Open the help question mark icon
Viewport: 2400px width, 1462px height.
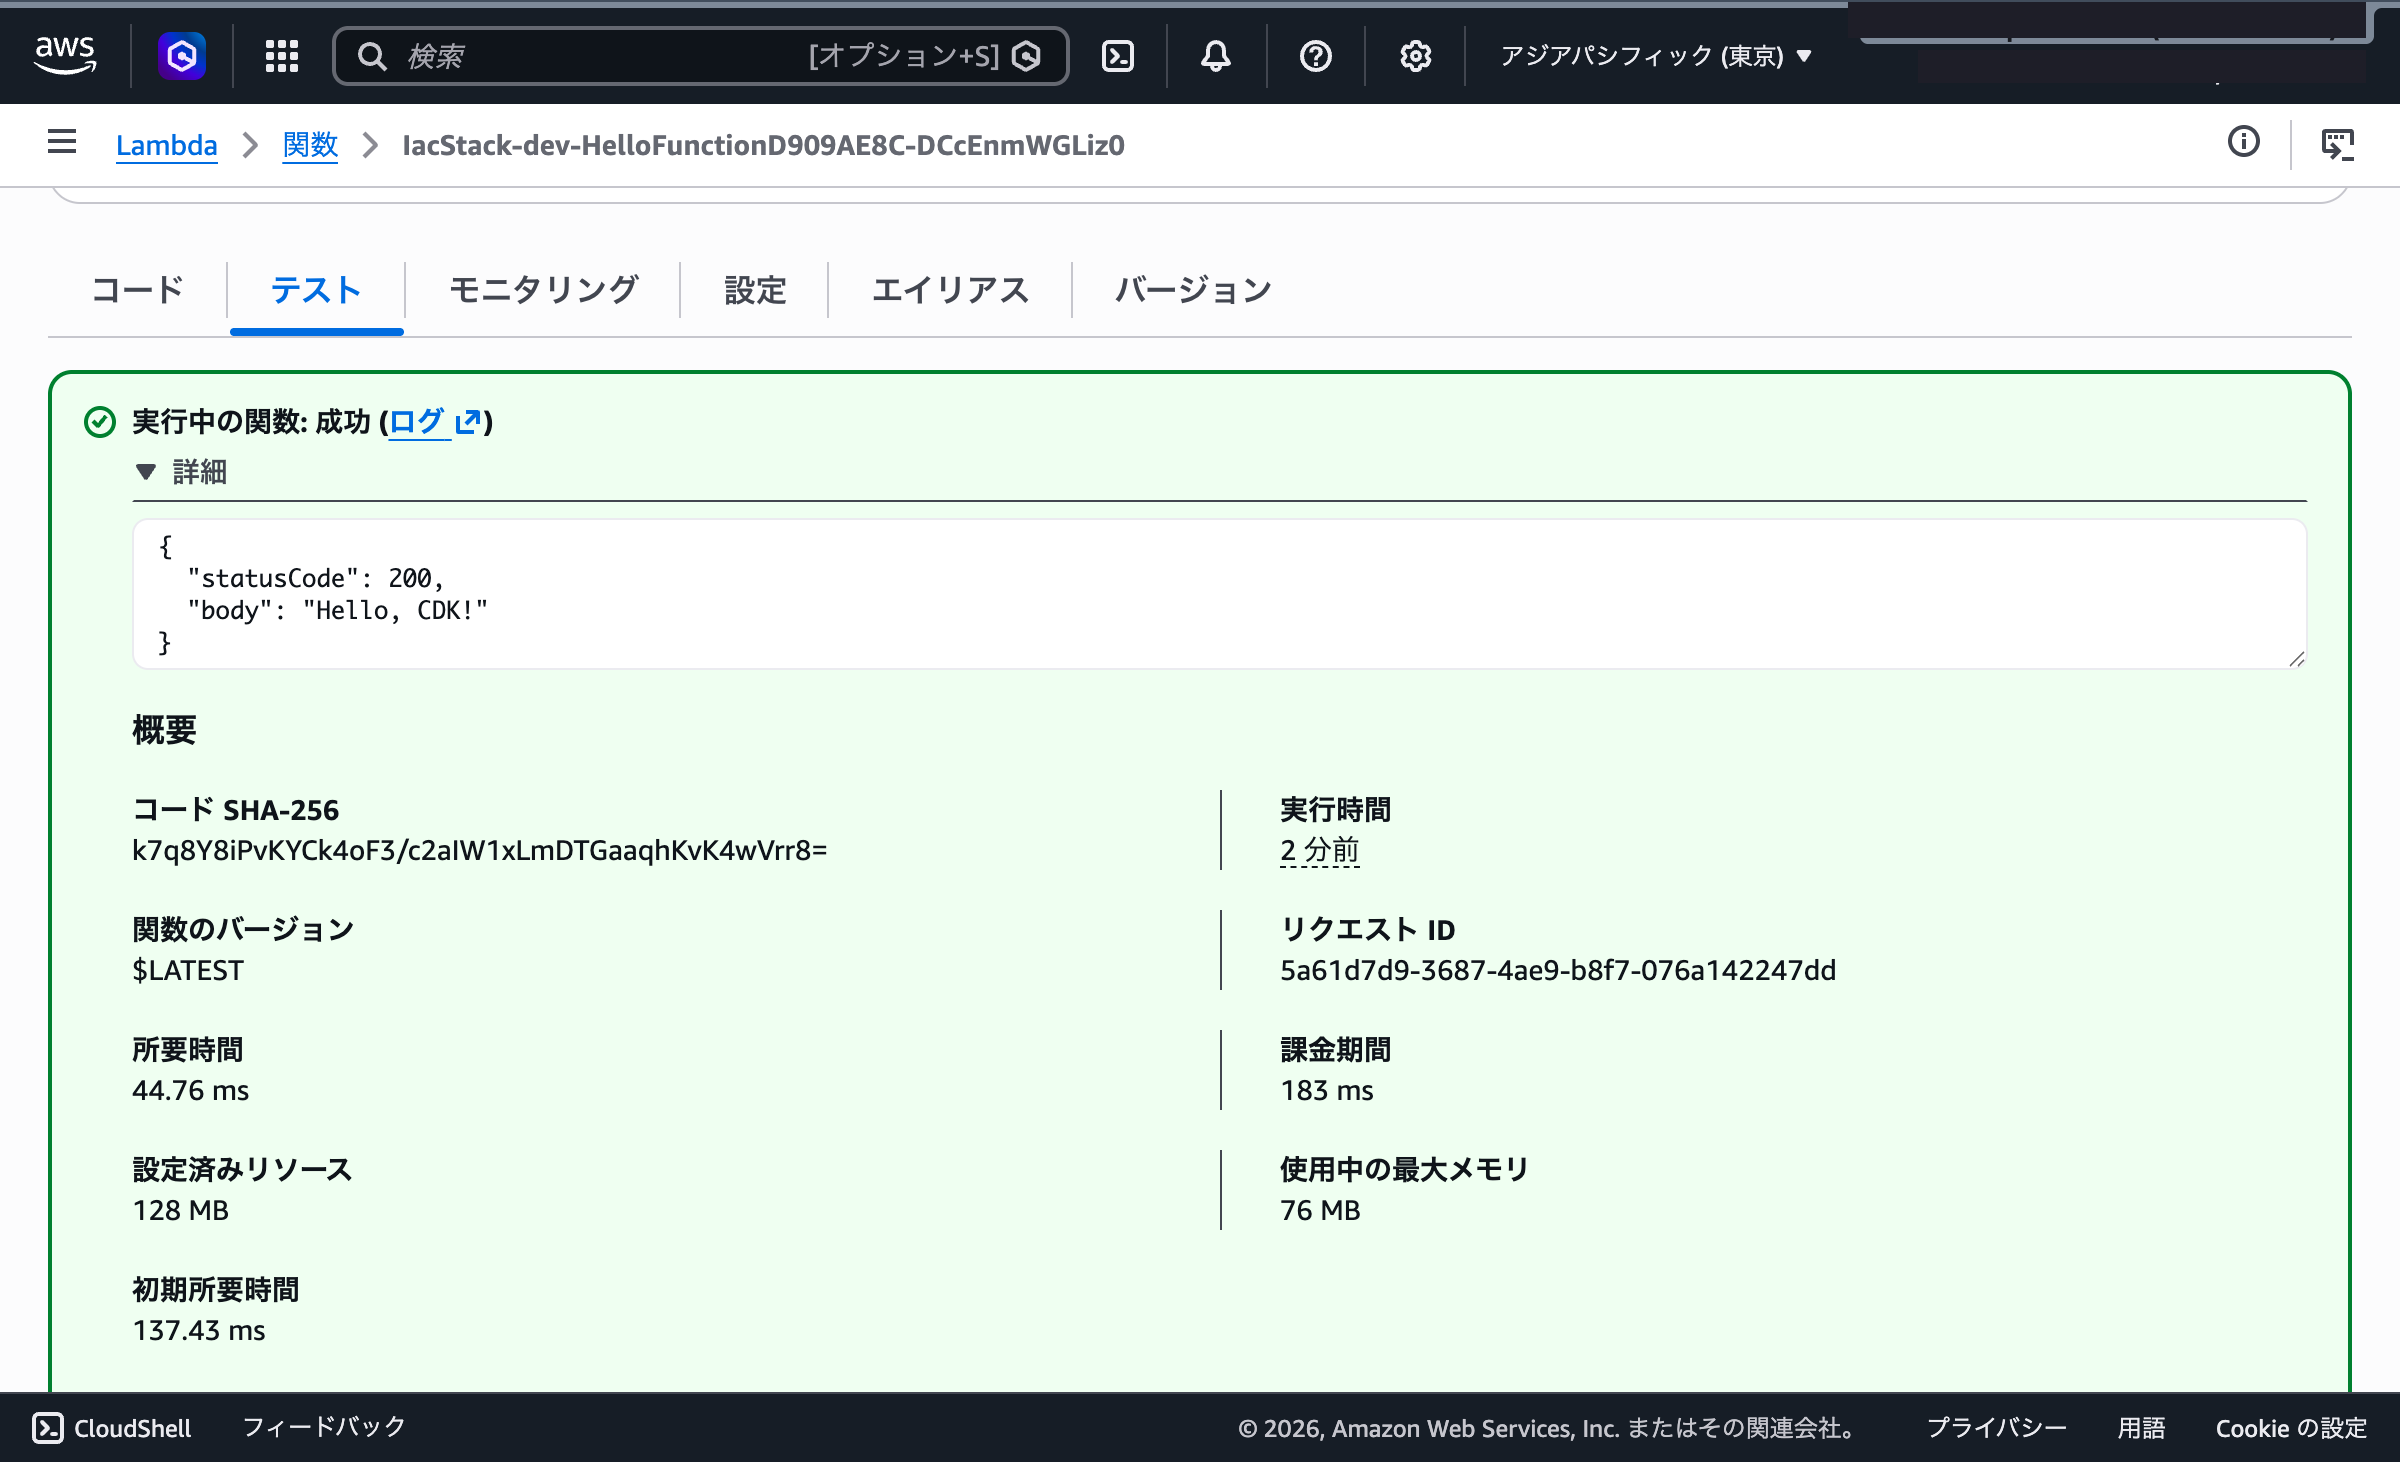tap(1316, 56)
